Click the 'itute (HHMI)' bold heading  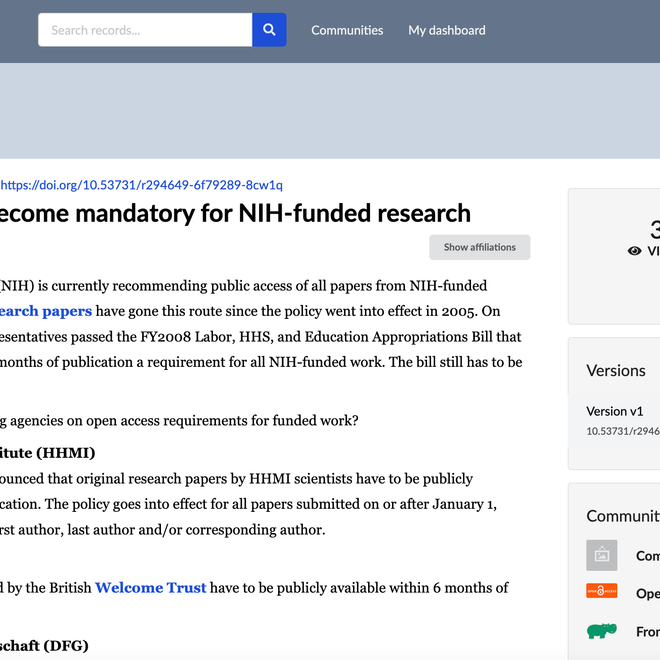[48, 453]
